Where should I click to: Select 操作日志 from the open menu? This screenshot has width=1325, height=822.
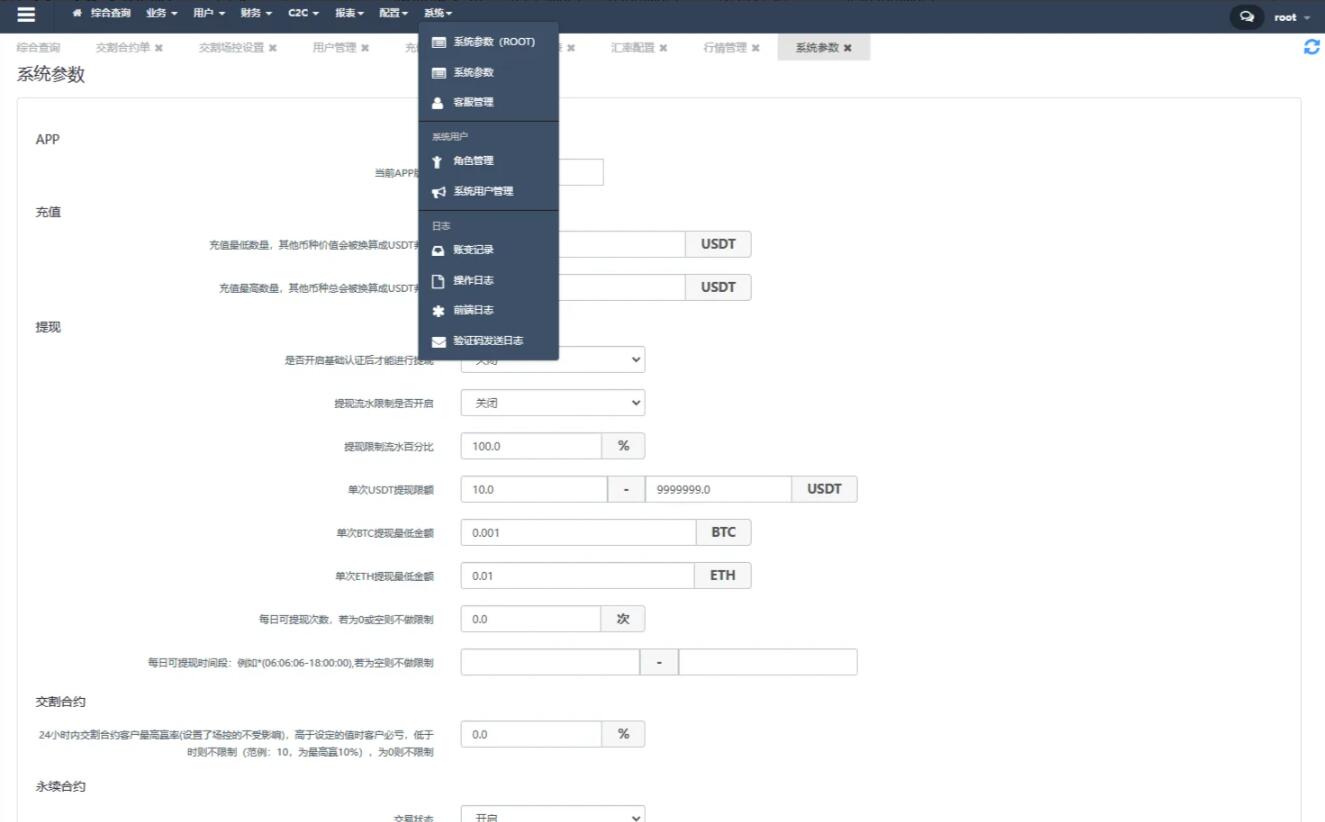(x=473, y=281)
